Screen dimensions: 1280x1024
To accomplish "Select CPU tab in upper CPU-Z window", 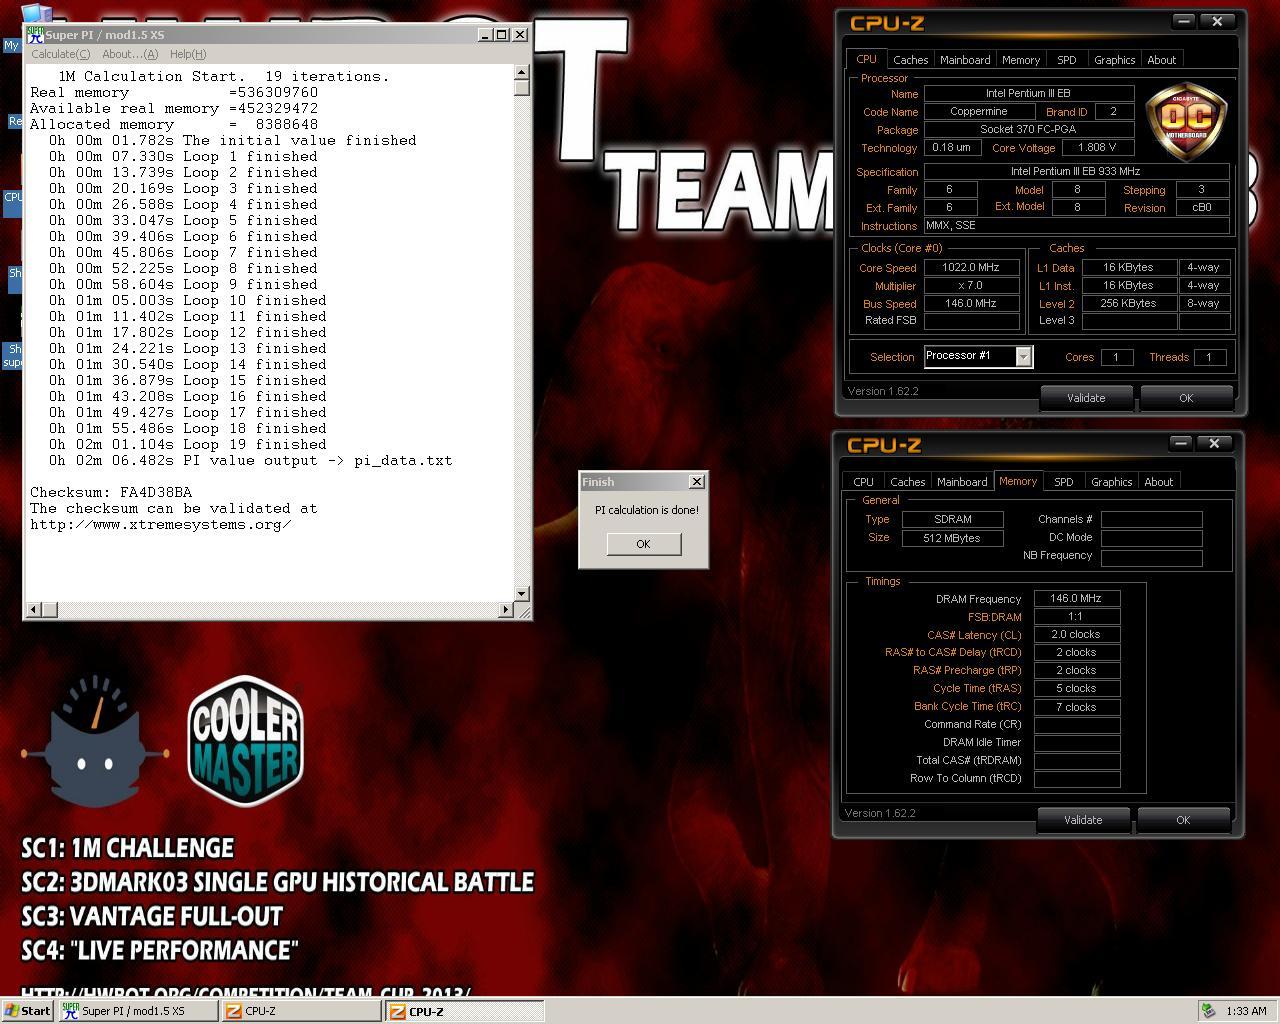I will tap(866, 59).
